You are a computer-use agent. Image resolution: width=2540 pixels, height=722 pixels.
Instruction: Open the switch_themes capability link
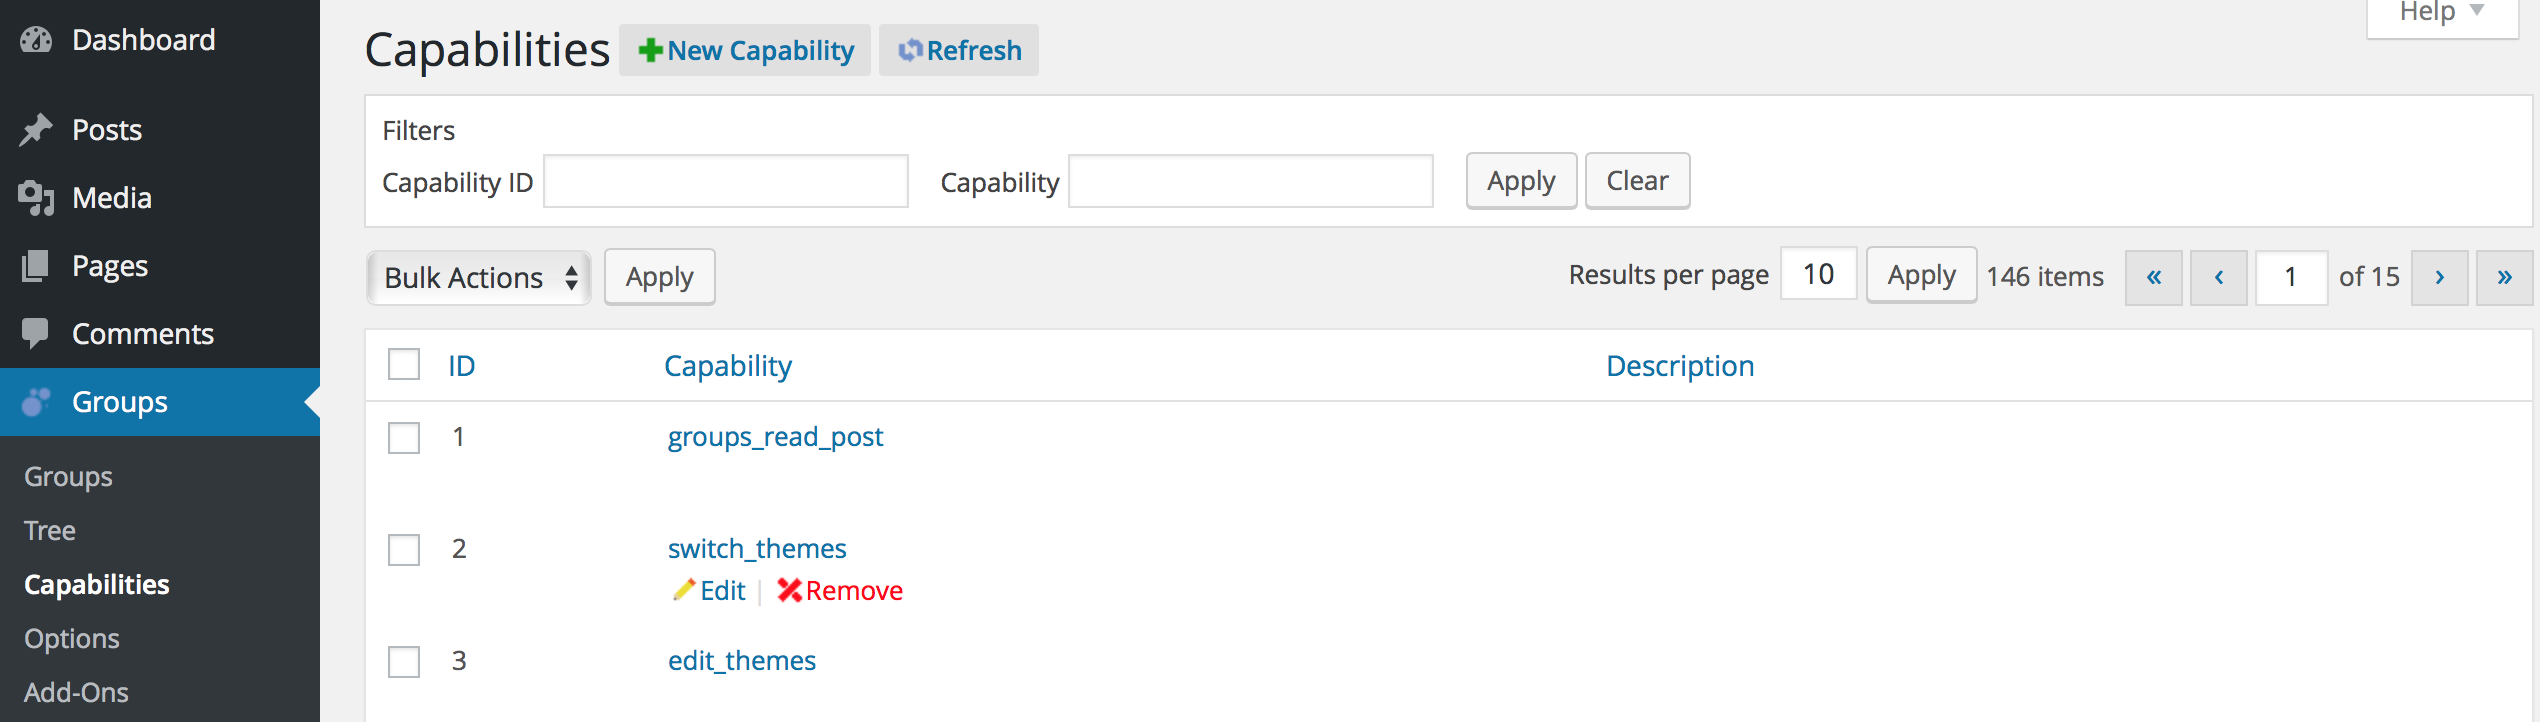coord(757,549)
